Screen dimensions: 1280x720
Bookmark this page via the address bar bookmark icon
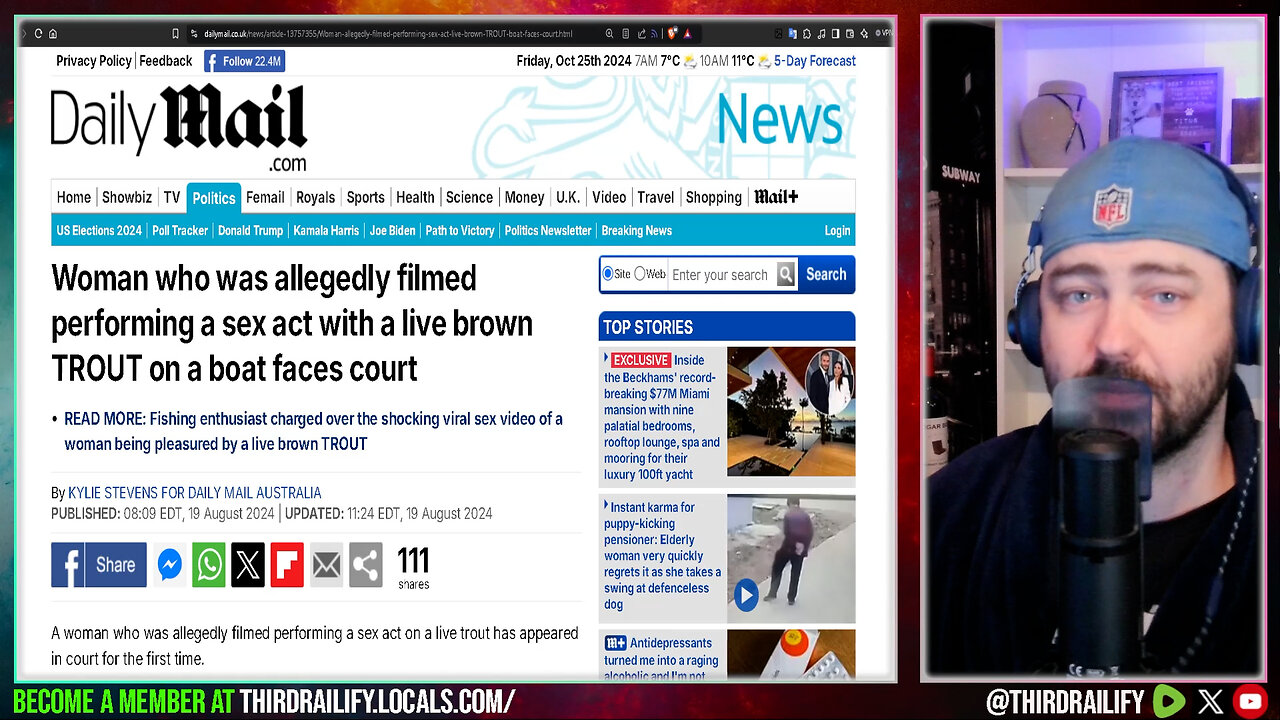pos(174,33)
